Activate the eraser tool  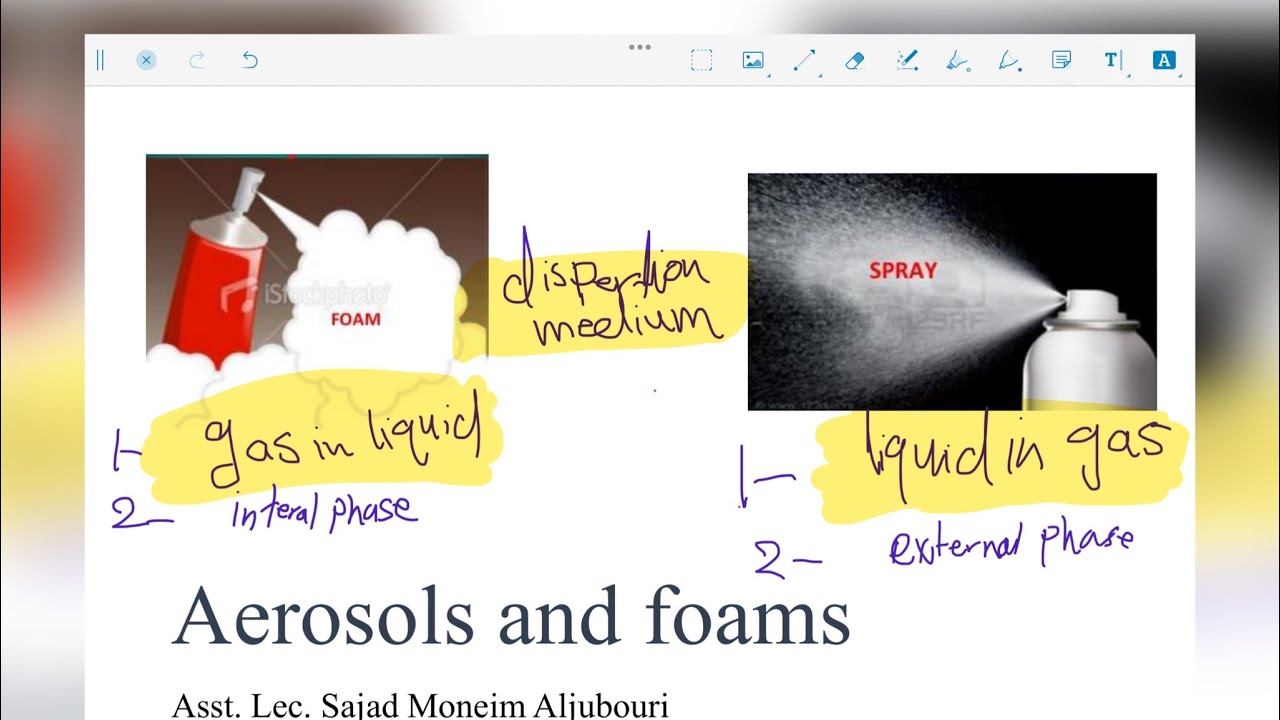coord(855,60)
